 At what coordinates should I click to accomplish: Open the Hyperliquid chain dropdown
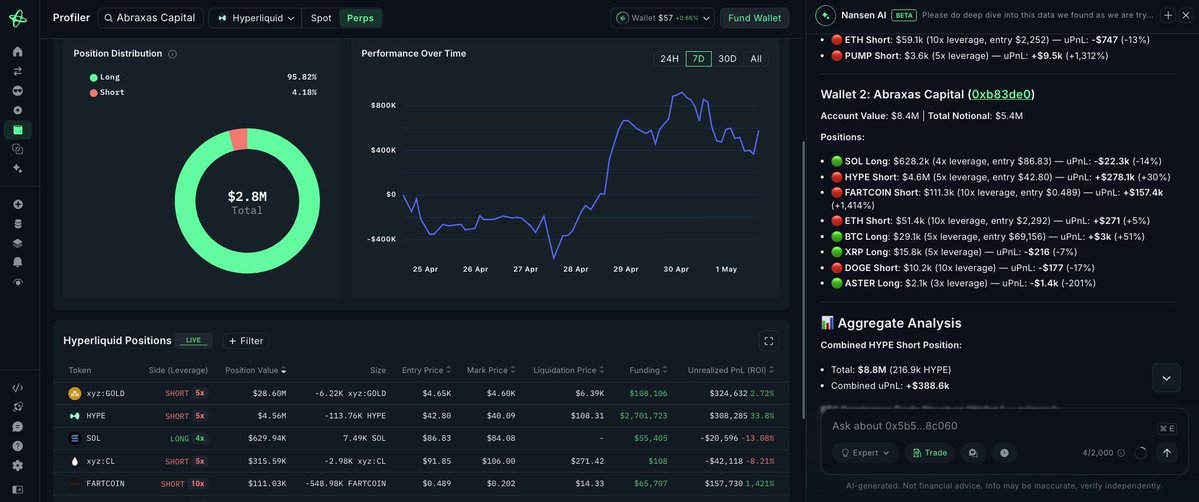click(x=255, y=18)
